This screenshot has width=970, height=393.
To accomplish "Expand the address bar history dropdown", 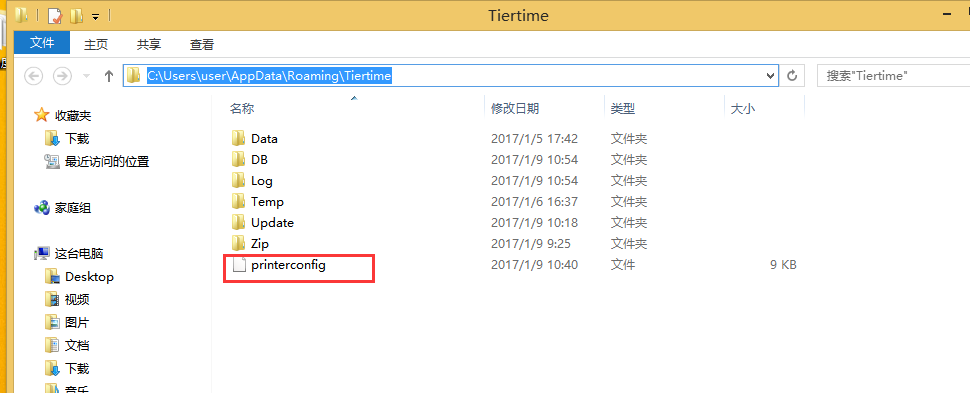I will [770, 76].
